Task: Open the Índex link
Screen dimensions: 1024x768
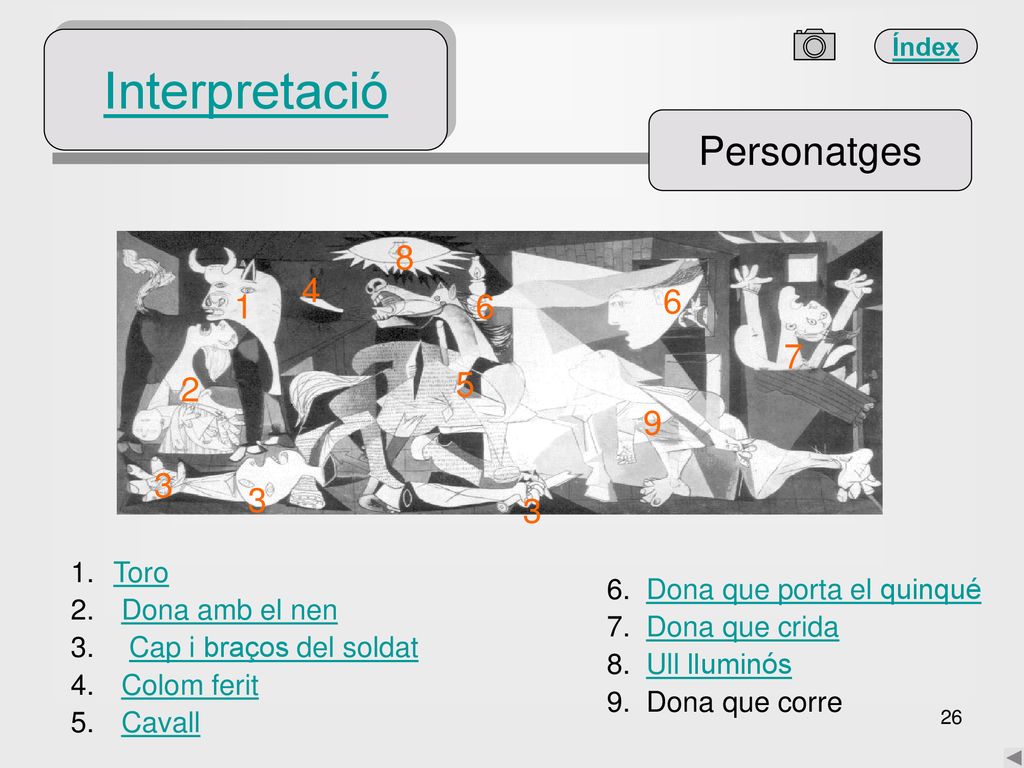Action: (925, 46)
